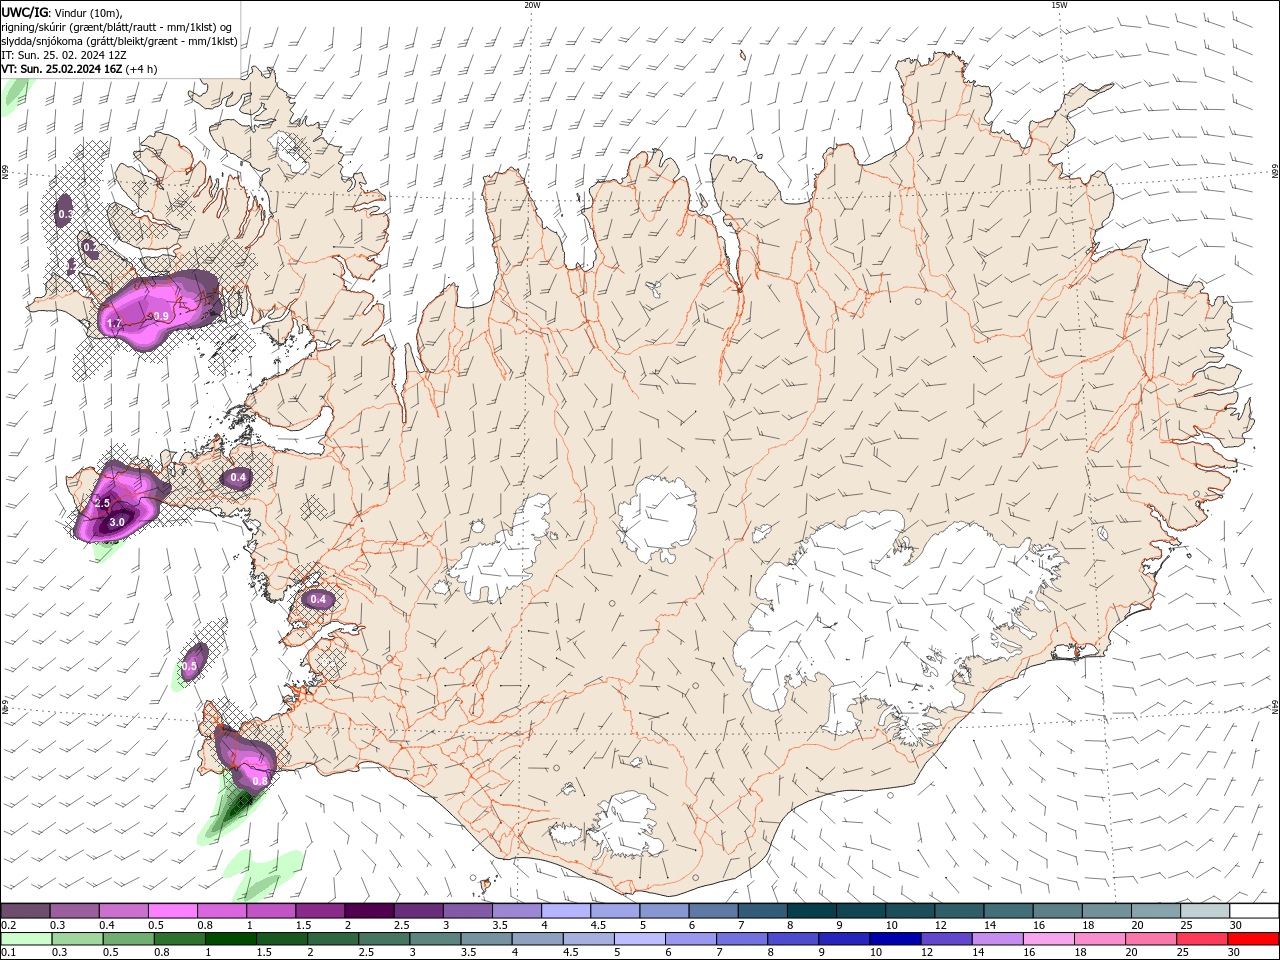Click the 0.8 value label at the Reykjanes peninsula

(x=260, y=780)
